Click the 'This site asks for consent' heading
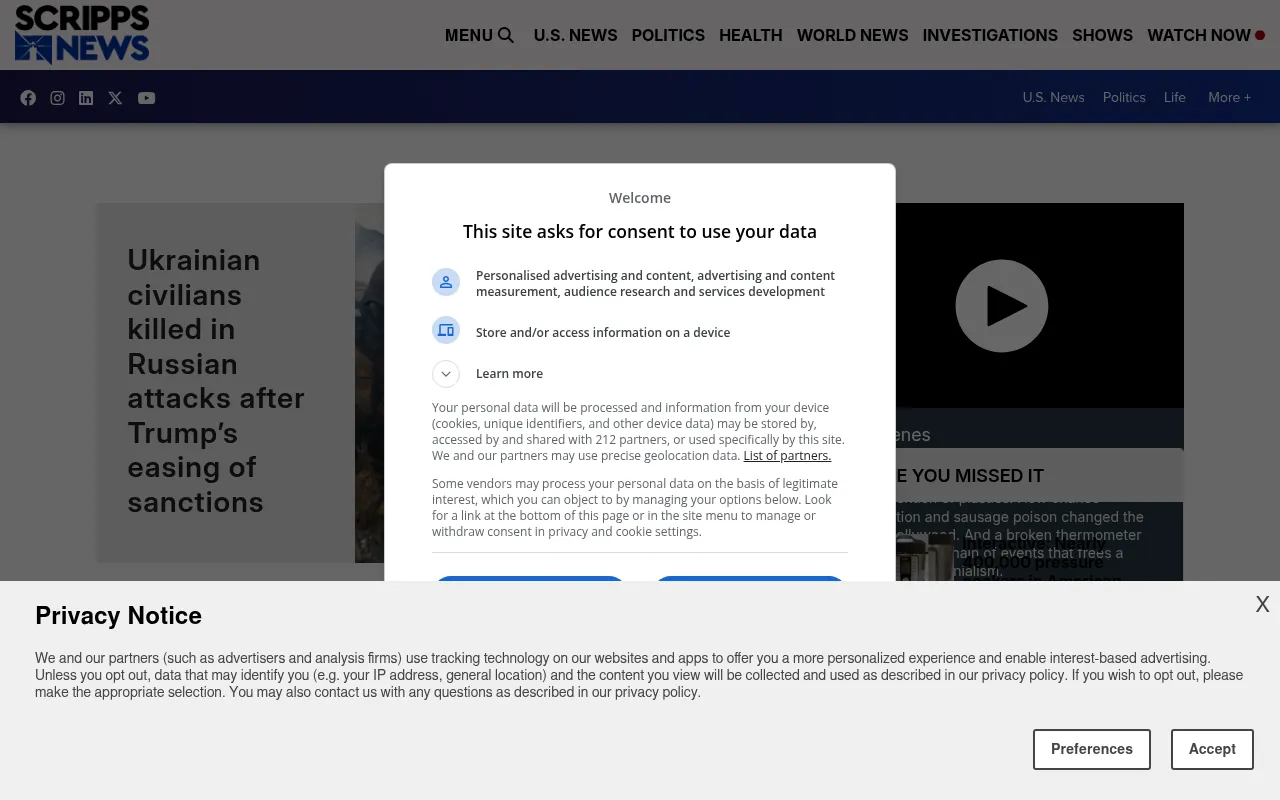This screenshot has width=1280, height=800. pyautogui.click(x=640, y=231)
